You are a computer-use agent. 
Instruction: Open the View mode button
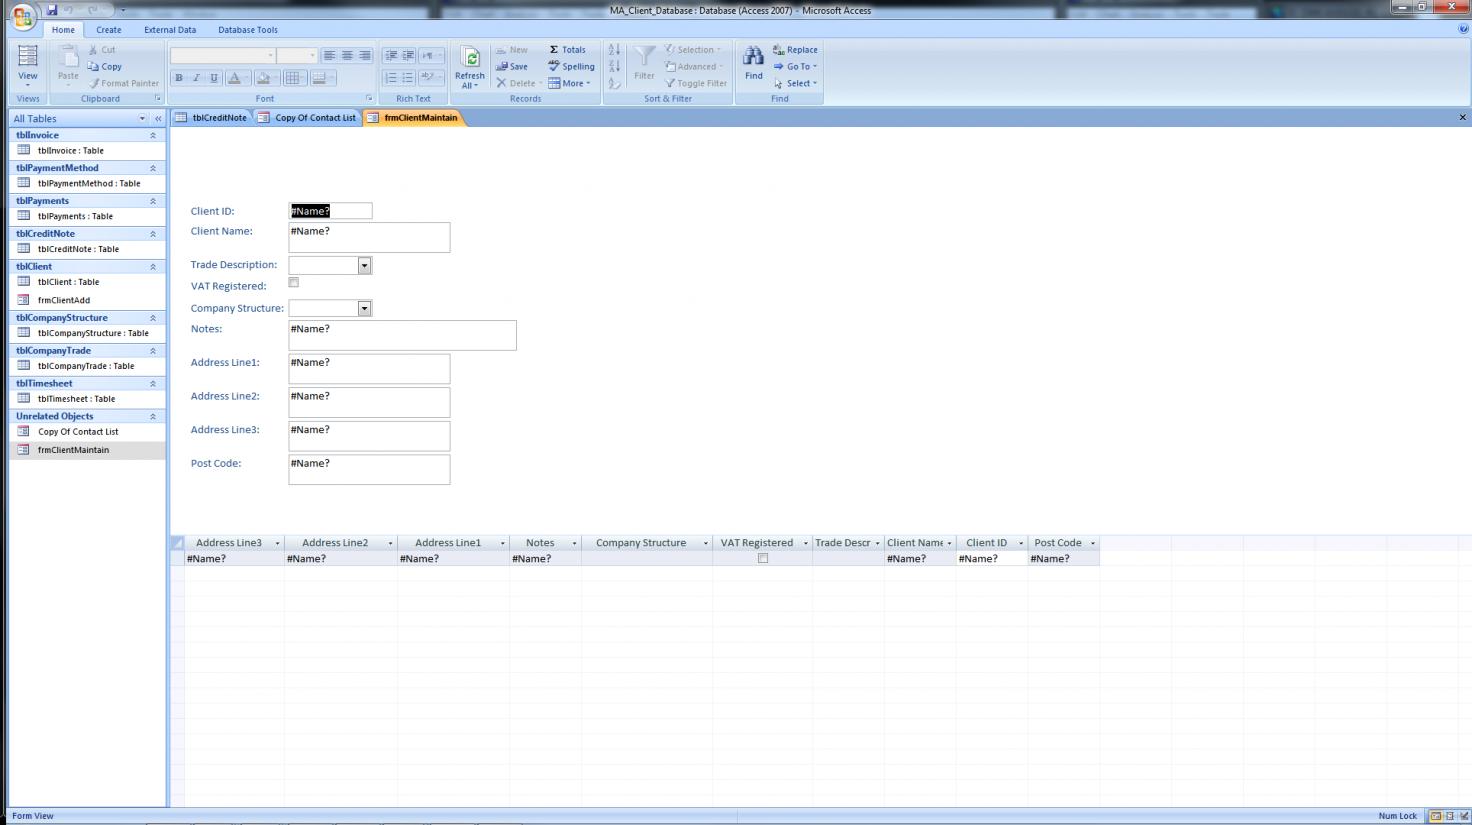(x=28, y=62)
